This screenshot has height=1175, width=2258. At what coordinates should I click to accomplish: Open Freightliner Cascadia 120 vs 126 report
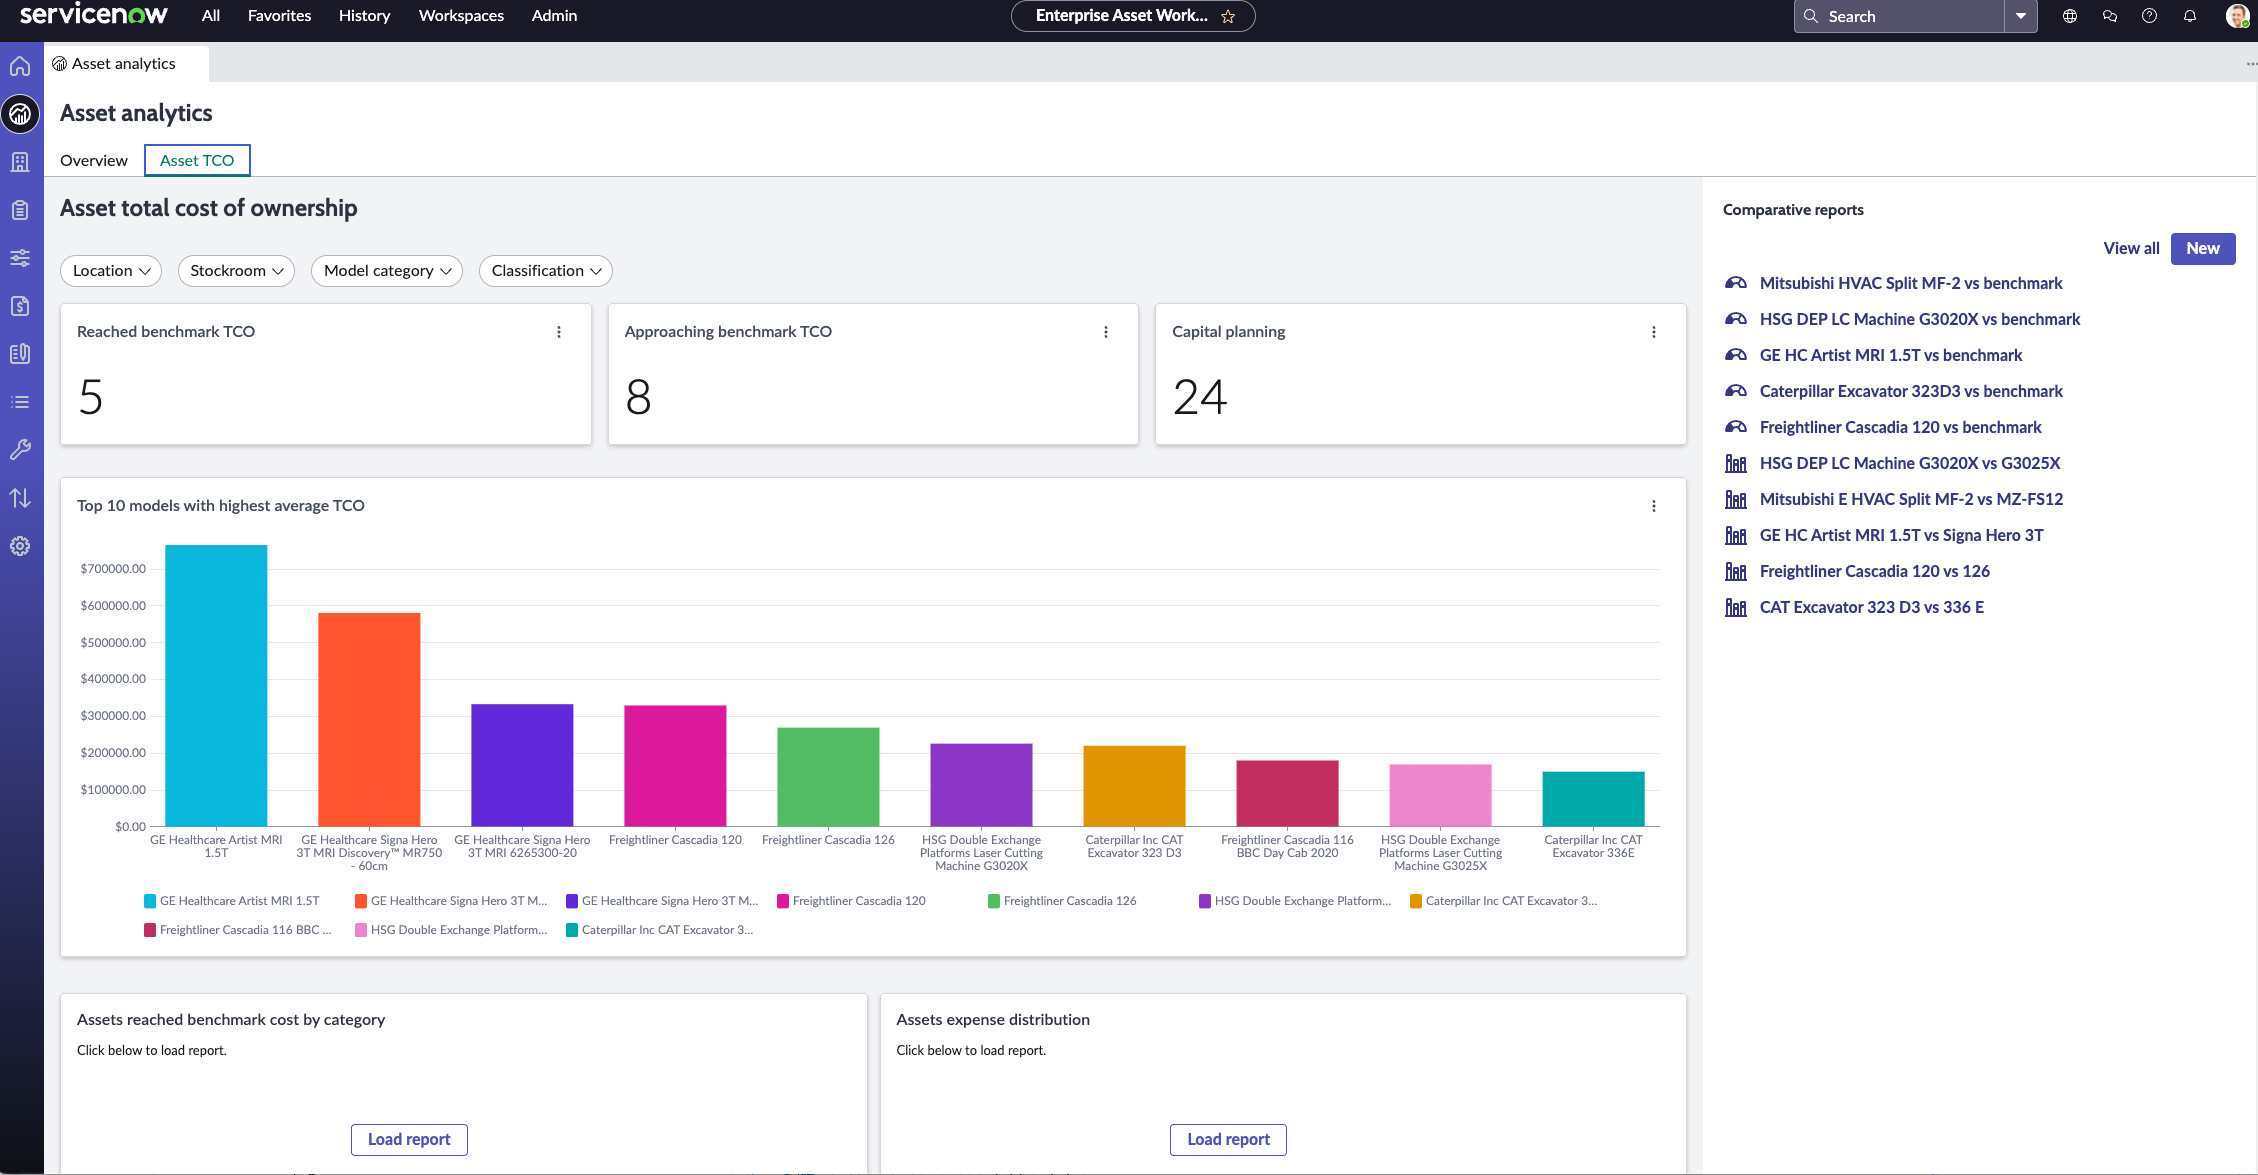tap(1875, 572)
